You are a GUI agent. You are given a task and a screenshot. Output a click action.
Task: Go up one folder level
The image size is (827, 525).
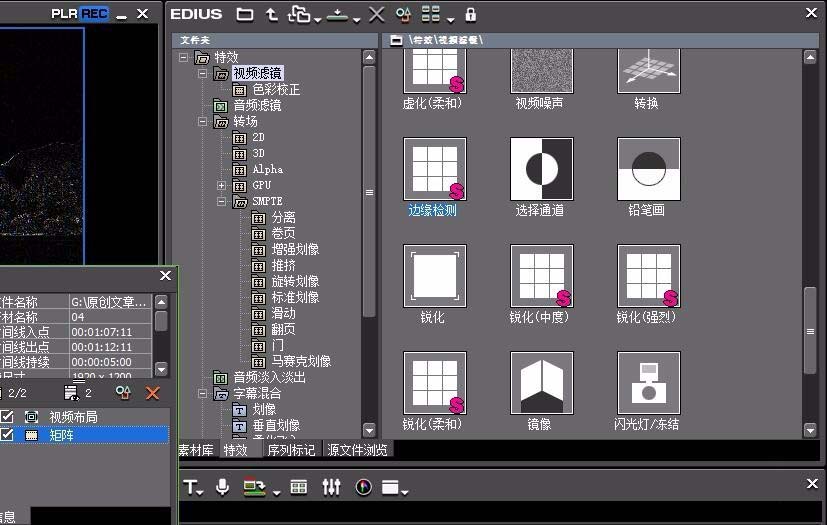[x=271, y=14]
